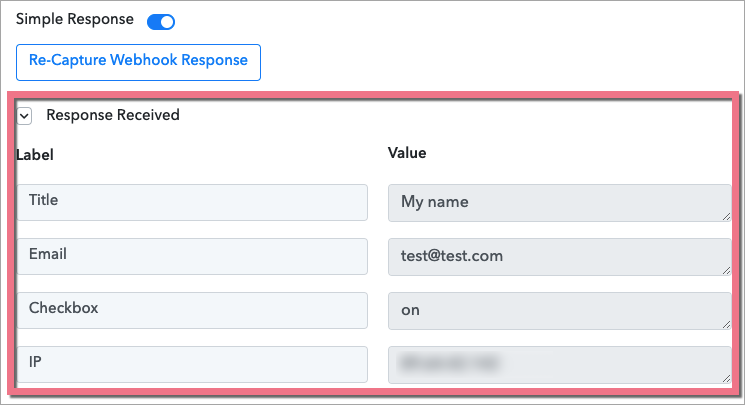Click resize handle of 'My name' textarea
Image resolution: width=745 pixels, height=405 pixels.
[725, 215]
